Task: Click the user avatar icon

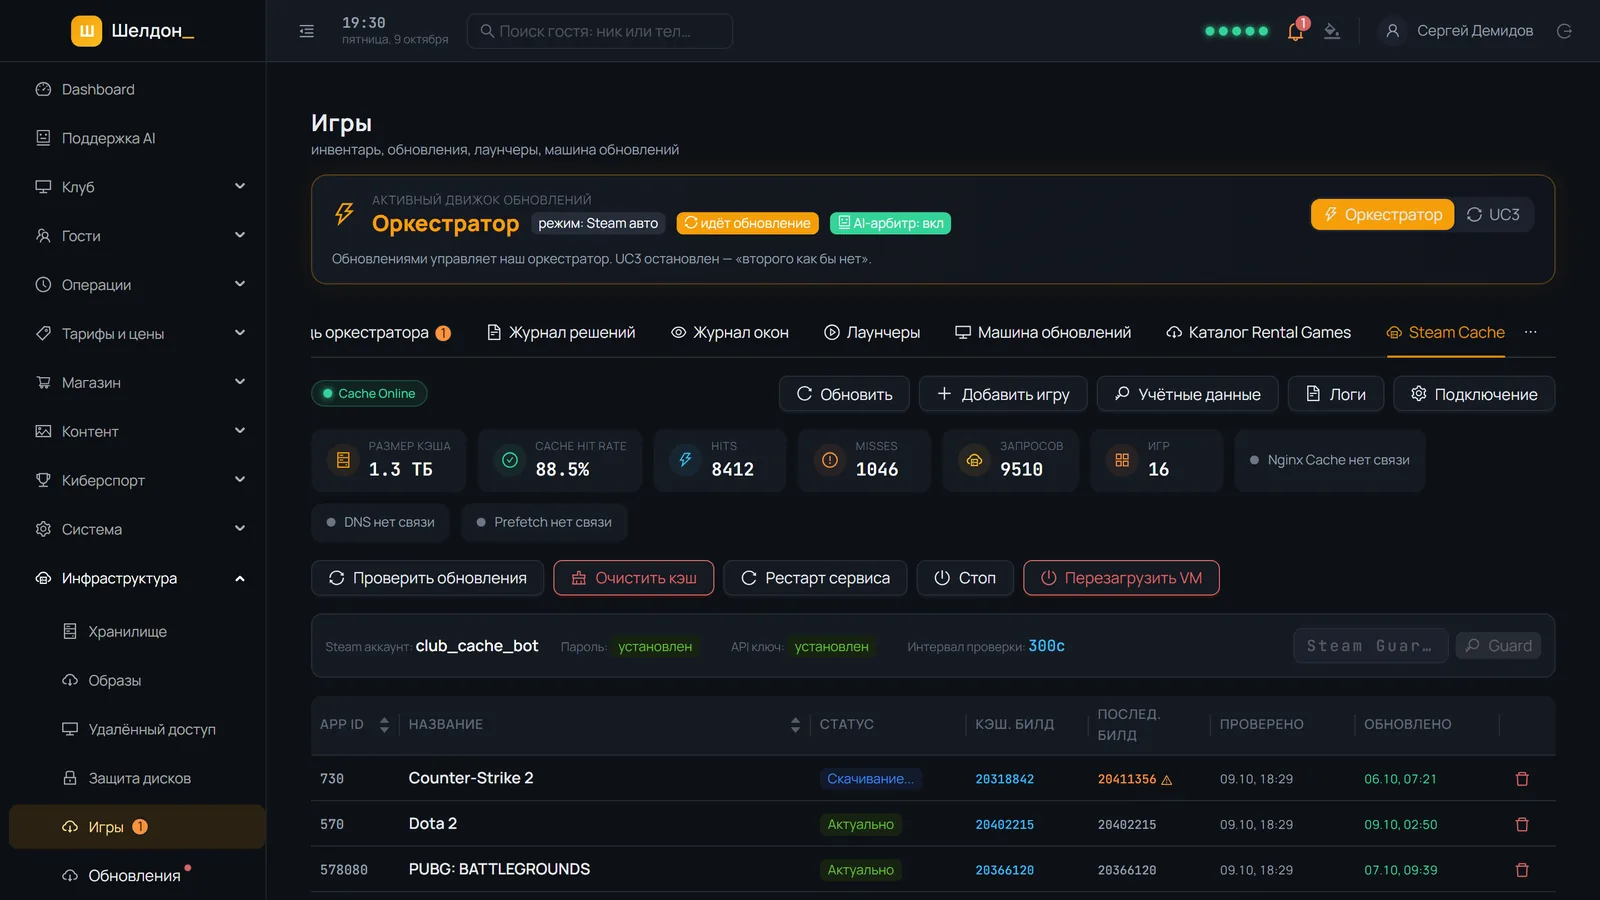Action: (1392, 31)
